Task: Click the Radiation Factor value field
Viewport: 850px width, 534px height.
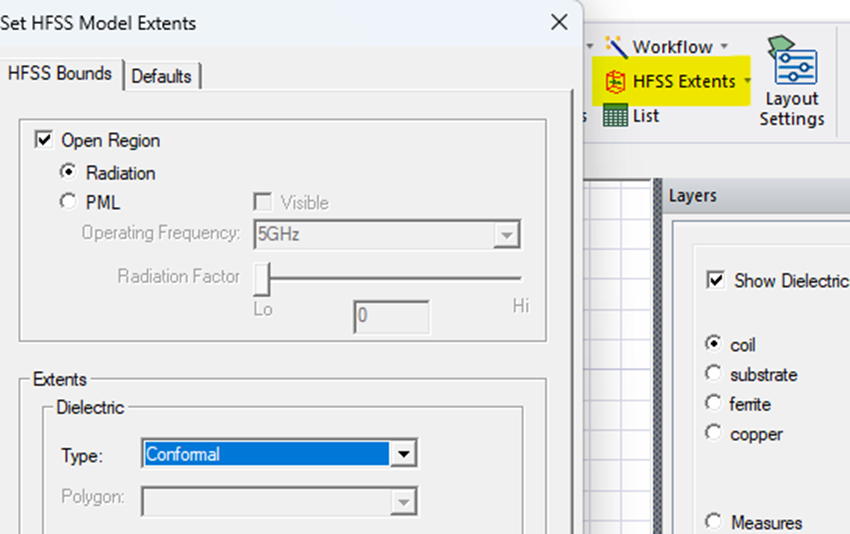Action: pyautogui.click(x=391, y=315)
